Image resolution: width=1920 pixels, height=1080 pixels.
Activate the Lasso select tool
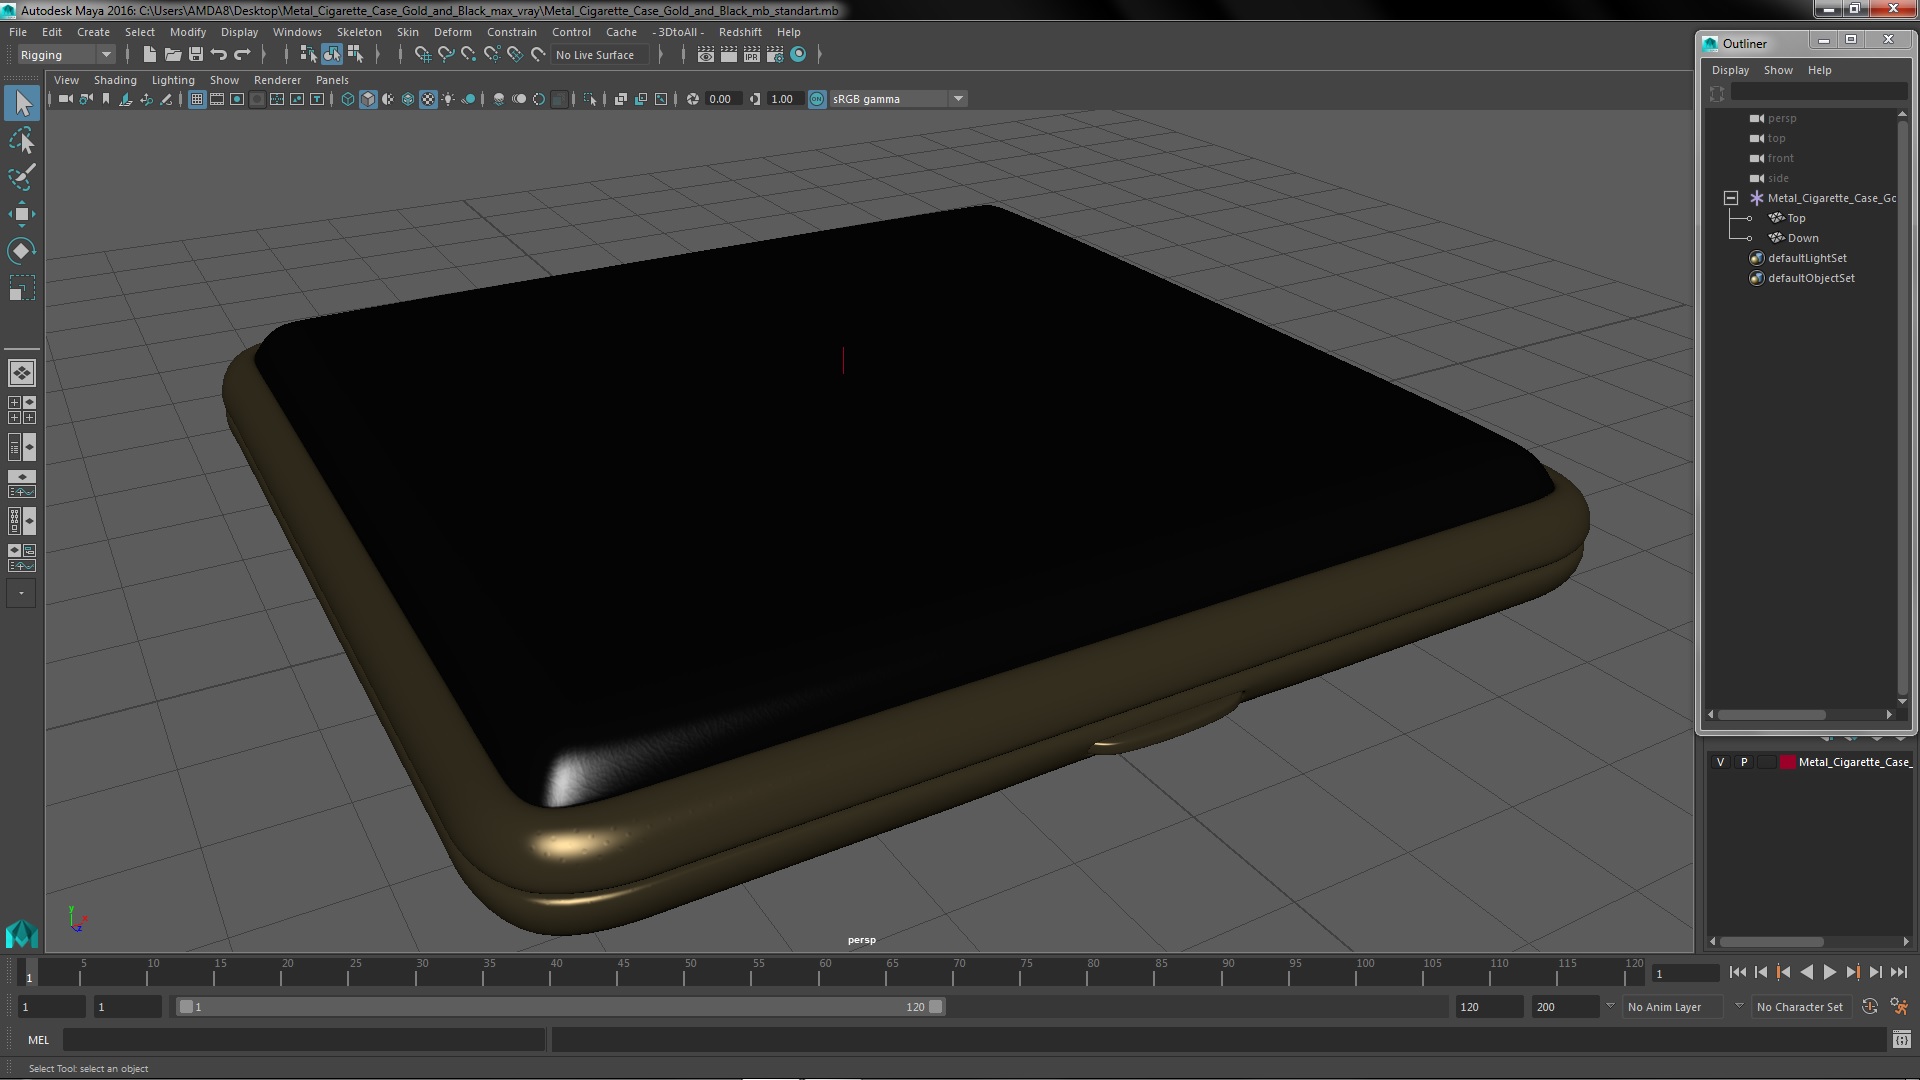(x=21, y=141)
